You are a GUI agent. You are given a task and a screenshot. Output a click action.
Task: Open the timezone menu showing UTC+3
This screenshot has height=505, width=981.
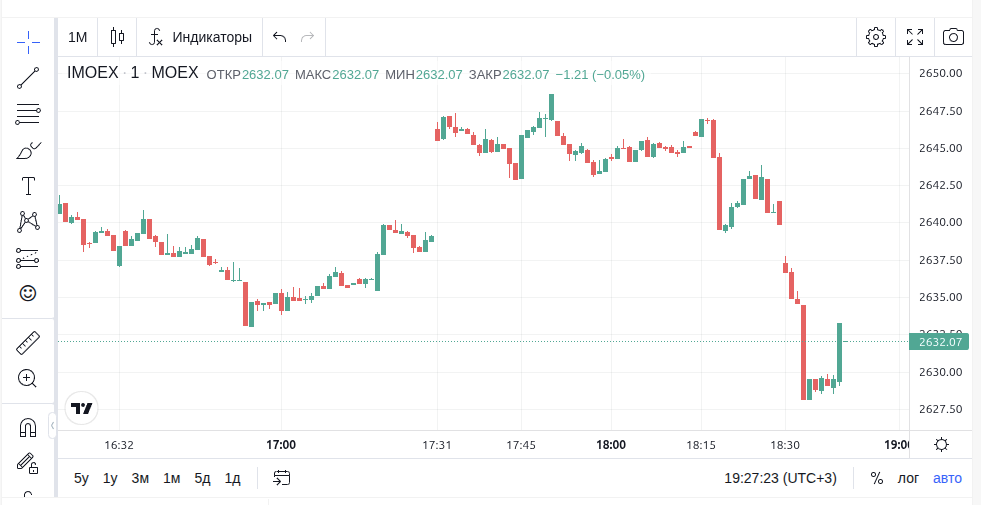coord(780,478)
